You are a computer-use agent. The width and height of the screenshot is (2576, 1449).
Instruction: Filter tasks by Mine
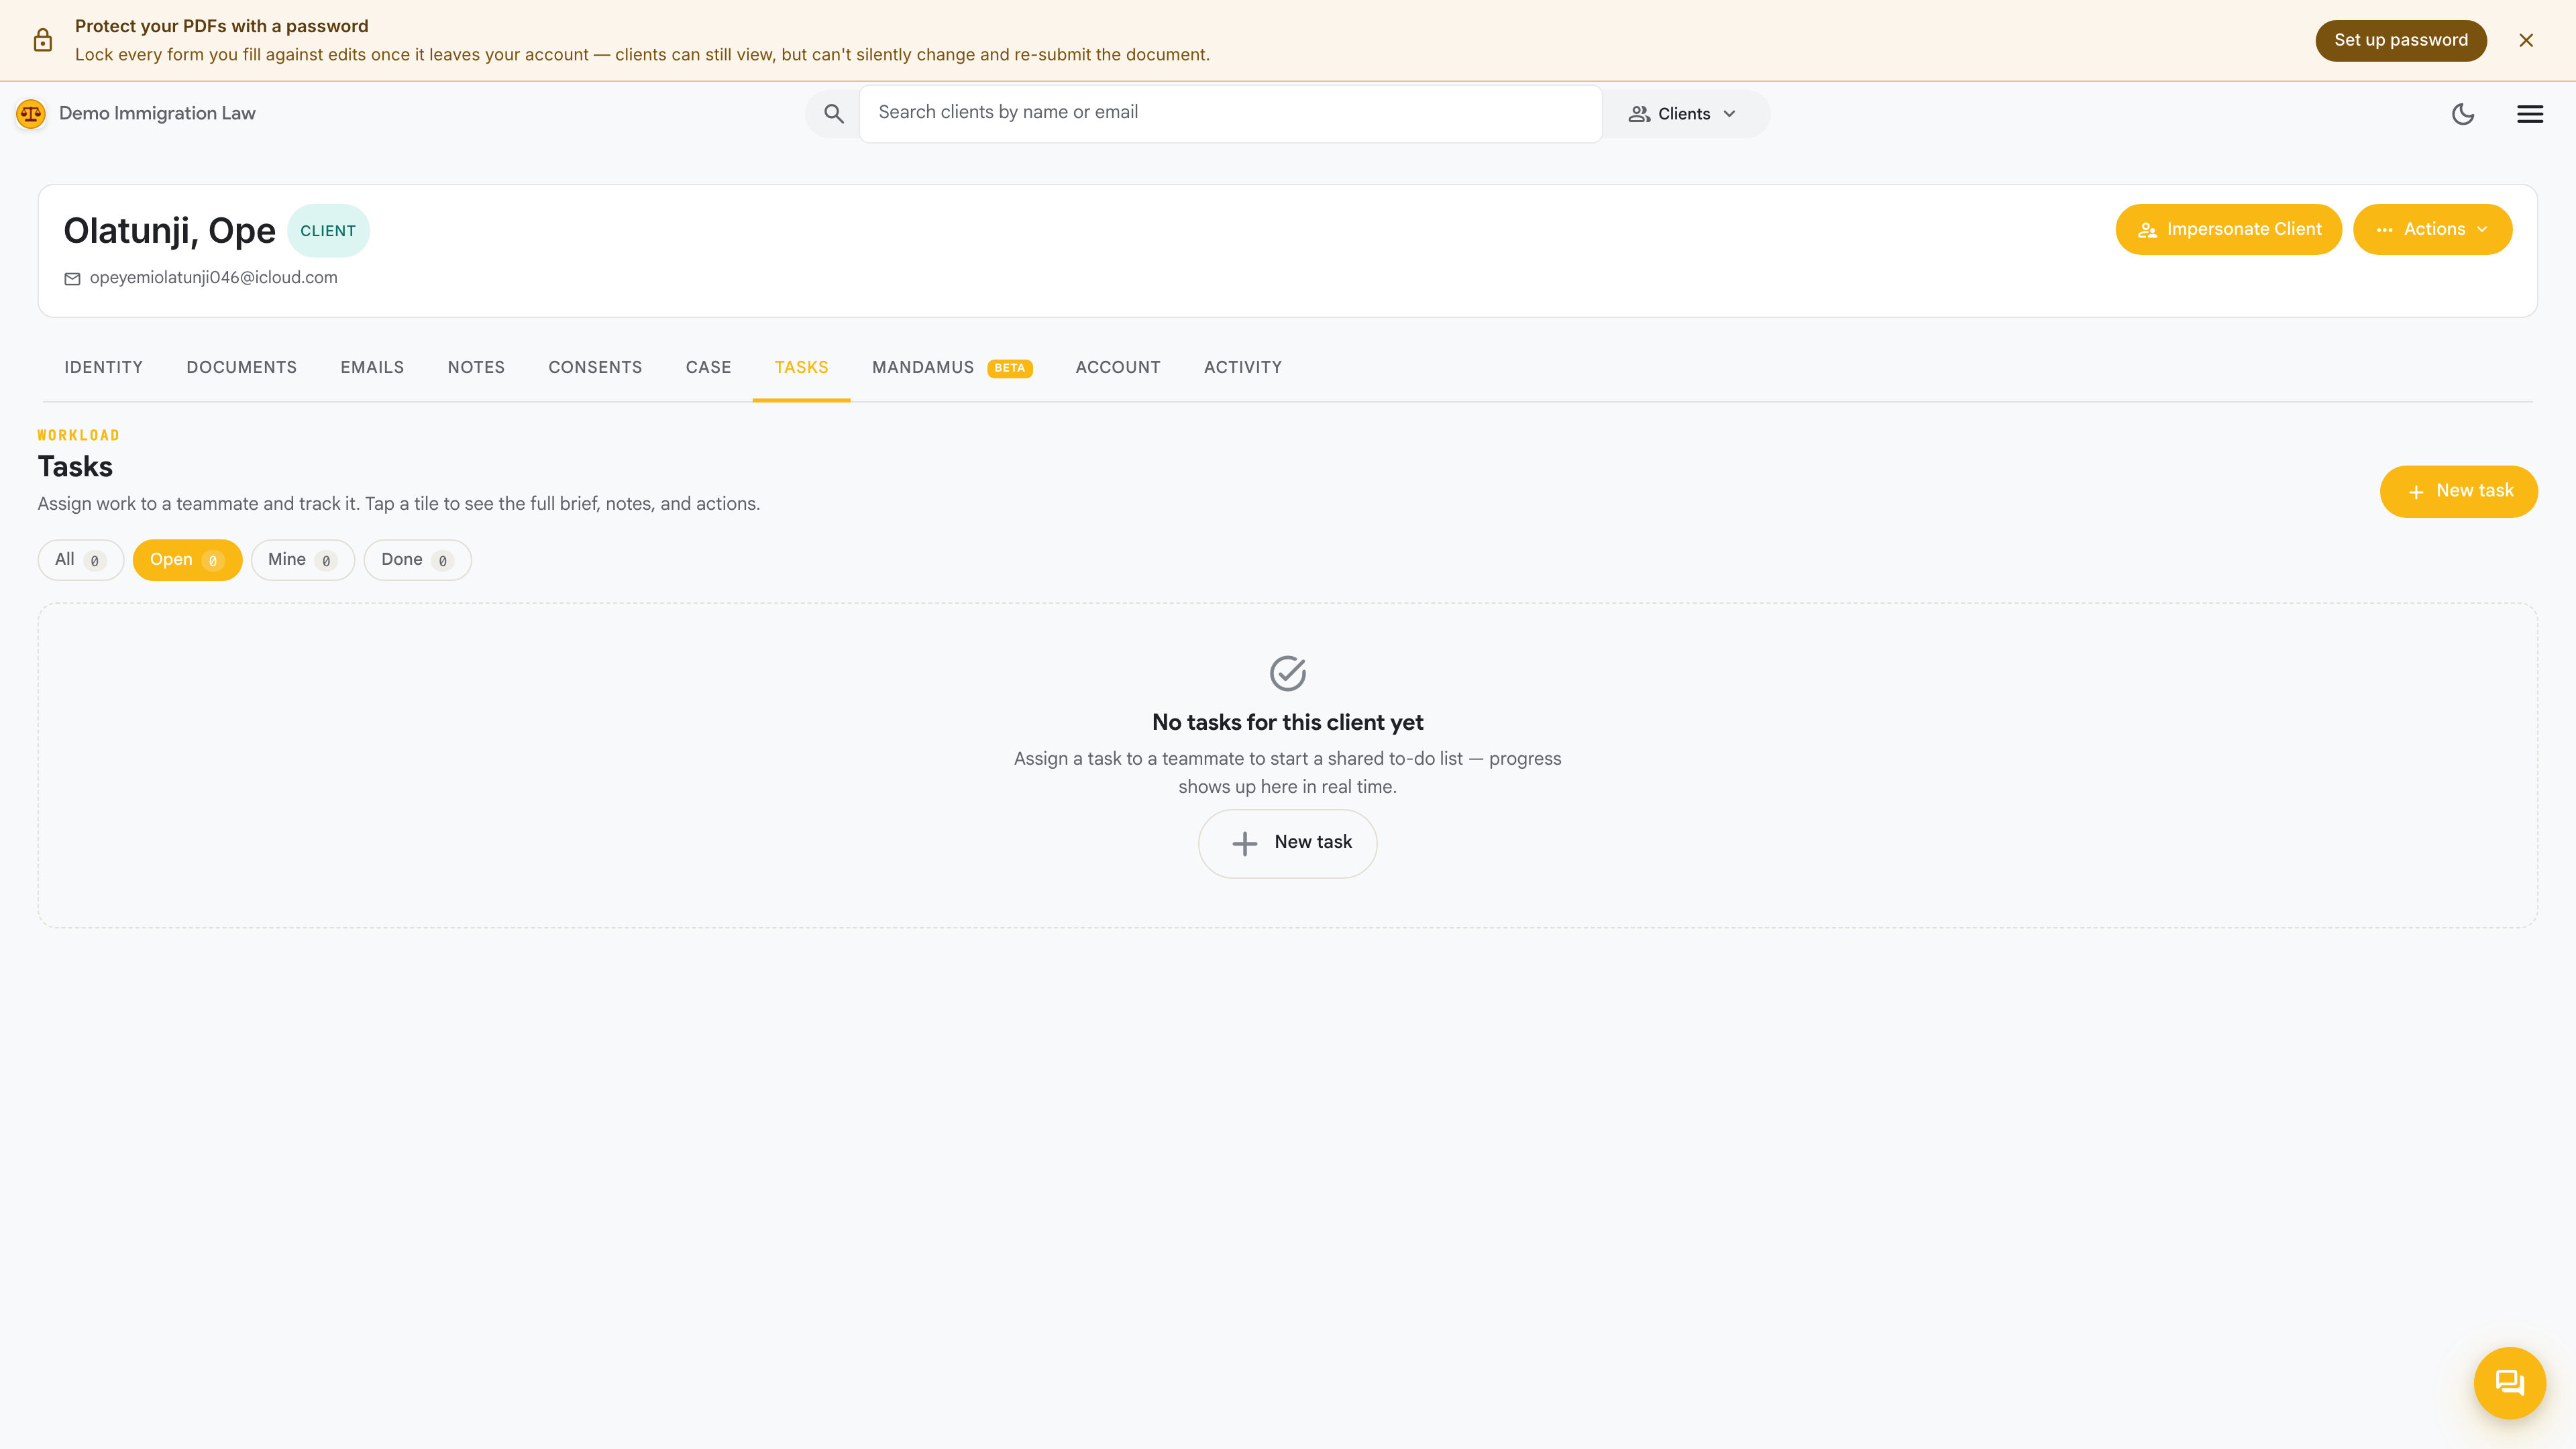tap(302, 560)
